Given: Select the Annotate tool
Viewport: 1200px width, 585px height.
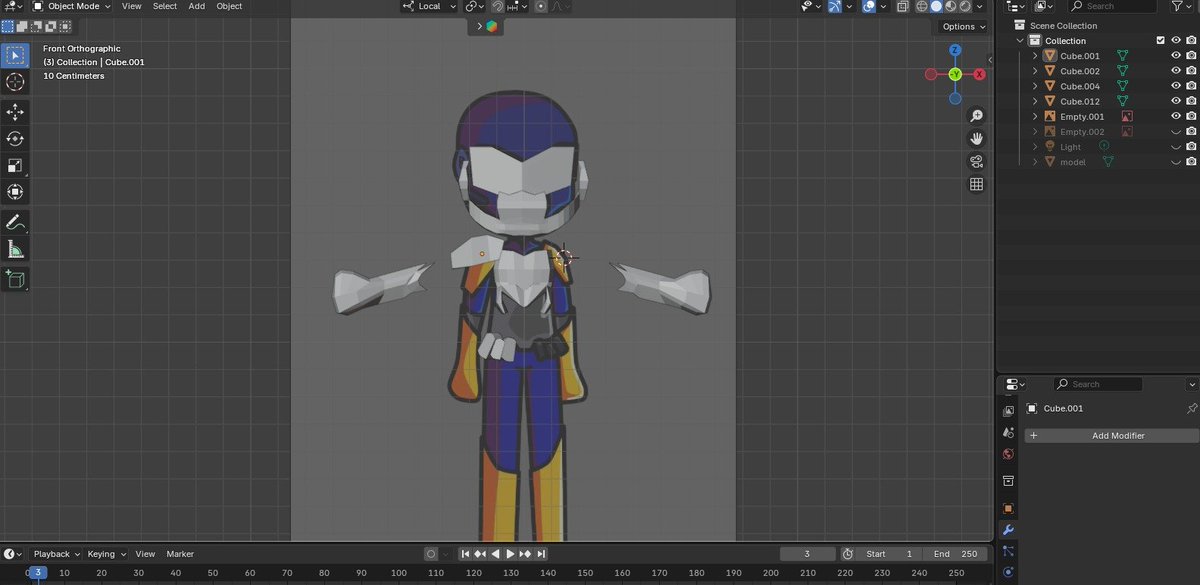Looking at the screenshot, I should click(15, 222).
